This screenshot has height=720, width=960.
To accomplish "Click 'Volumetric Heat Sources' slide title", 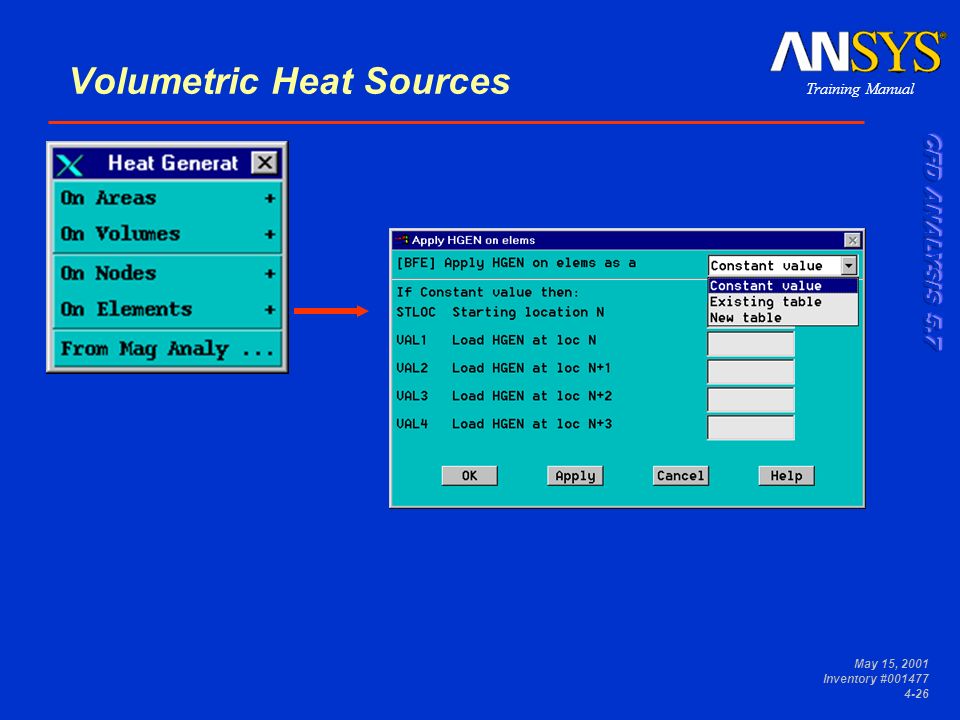I will [x=290, y=81].
